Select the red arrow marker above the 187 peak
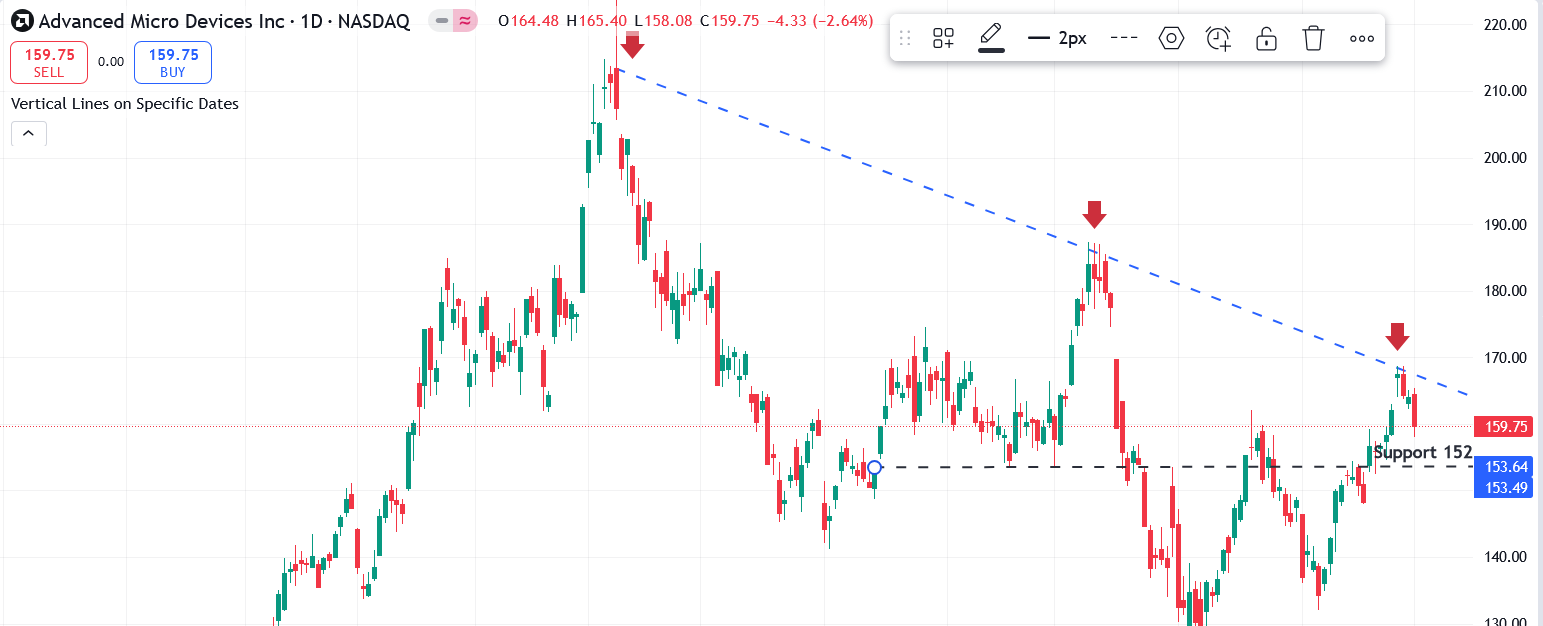This screenshot has height=626, width=1543. point(1094,214)
